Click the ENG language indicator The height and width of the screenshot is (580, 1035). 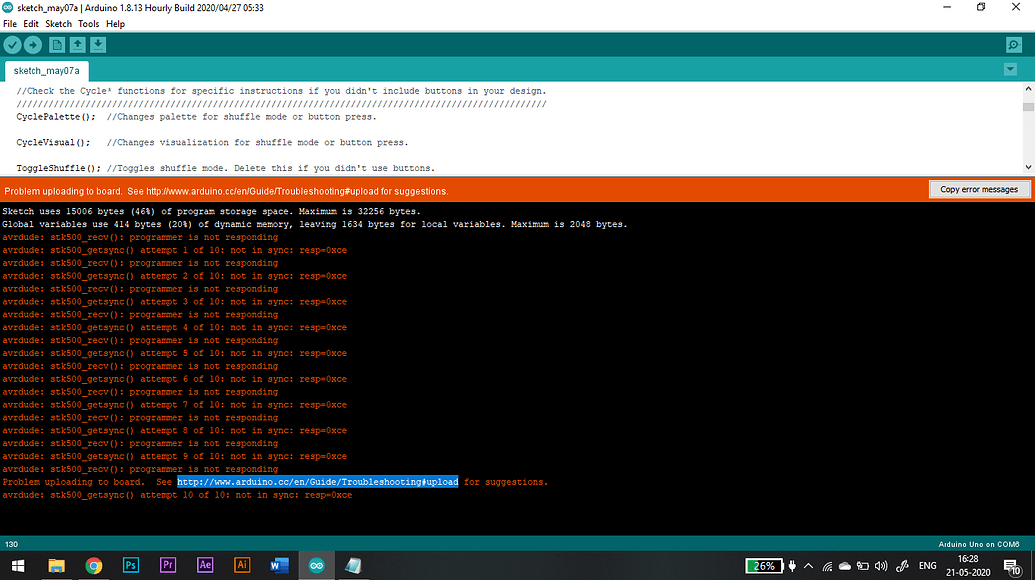(928, 565)
